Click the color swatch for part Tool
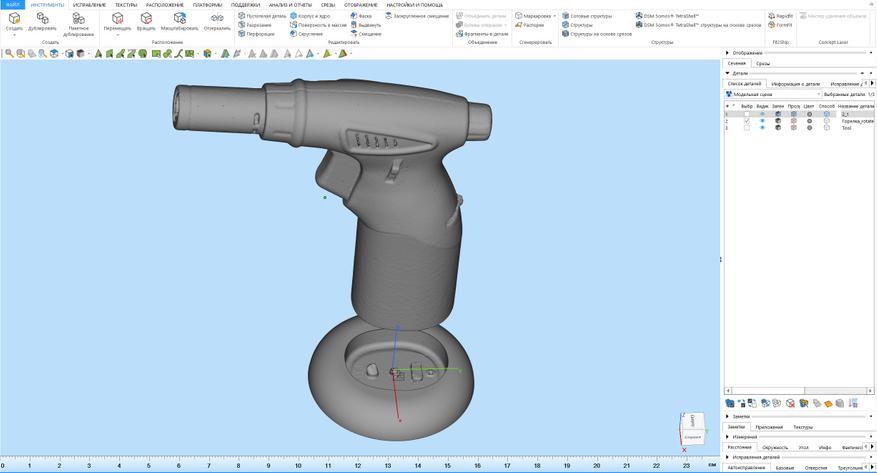Viewport: 877px width, 473px height. click(x=809, y=128)
